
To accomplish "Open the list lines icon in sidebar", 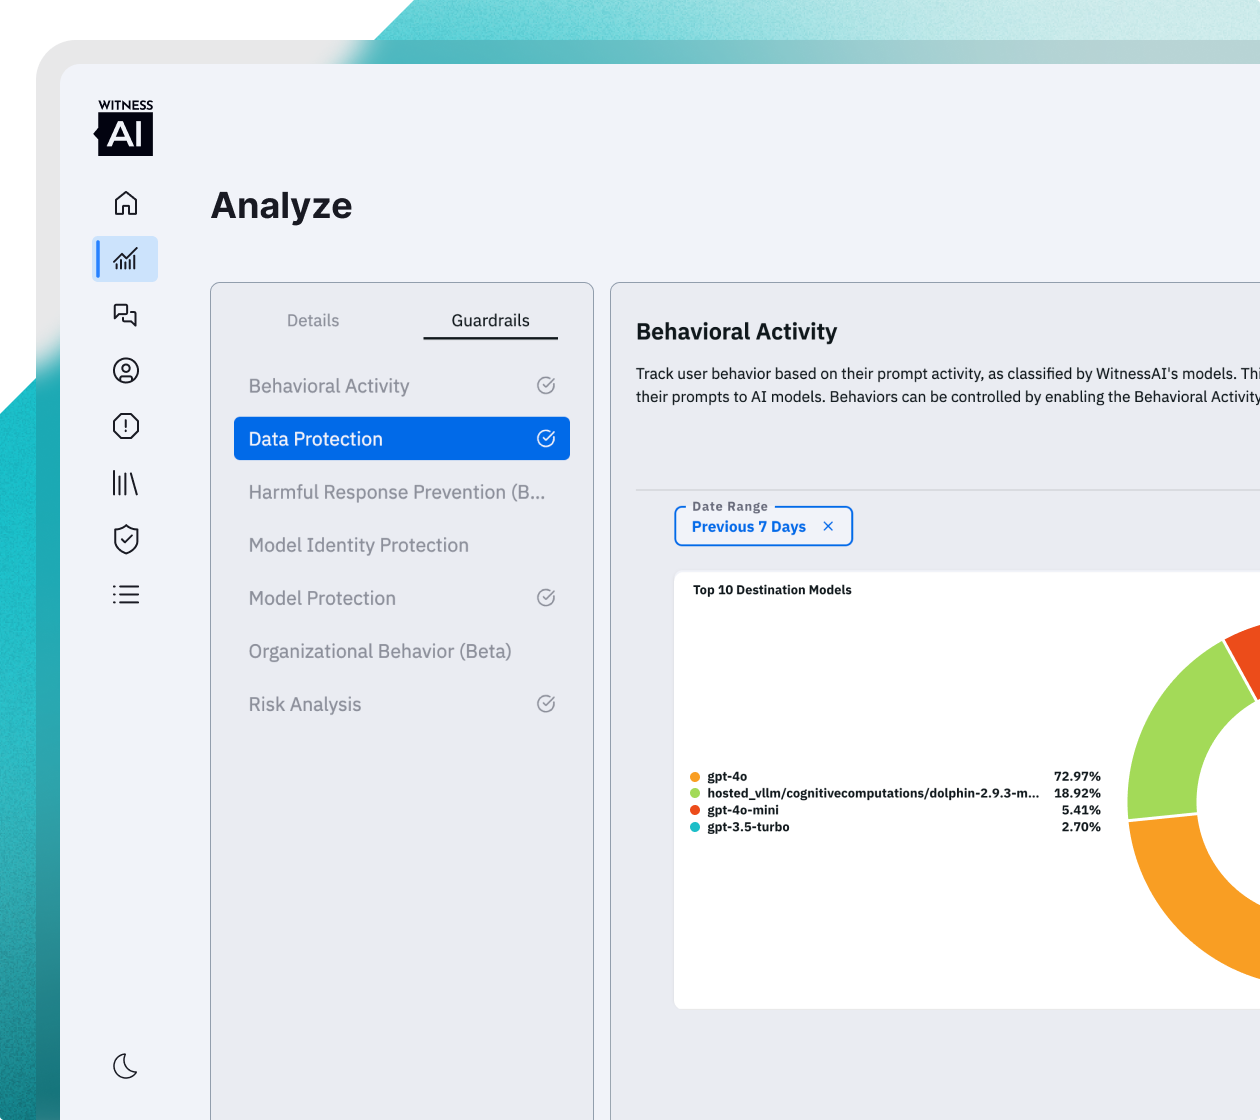I will point(126,595).
